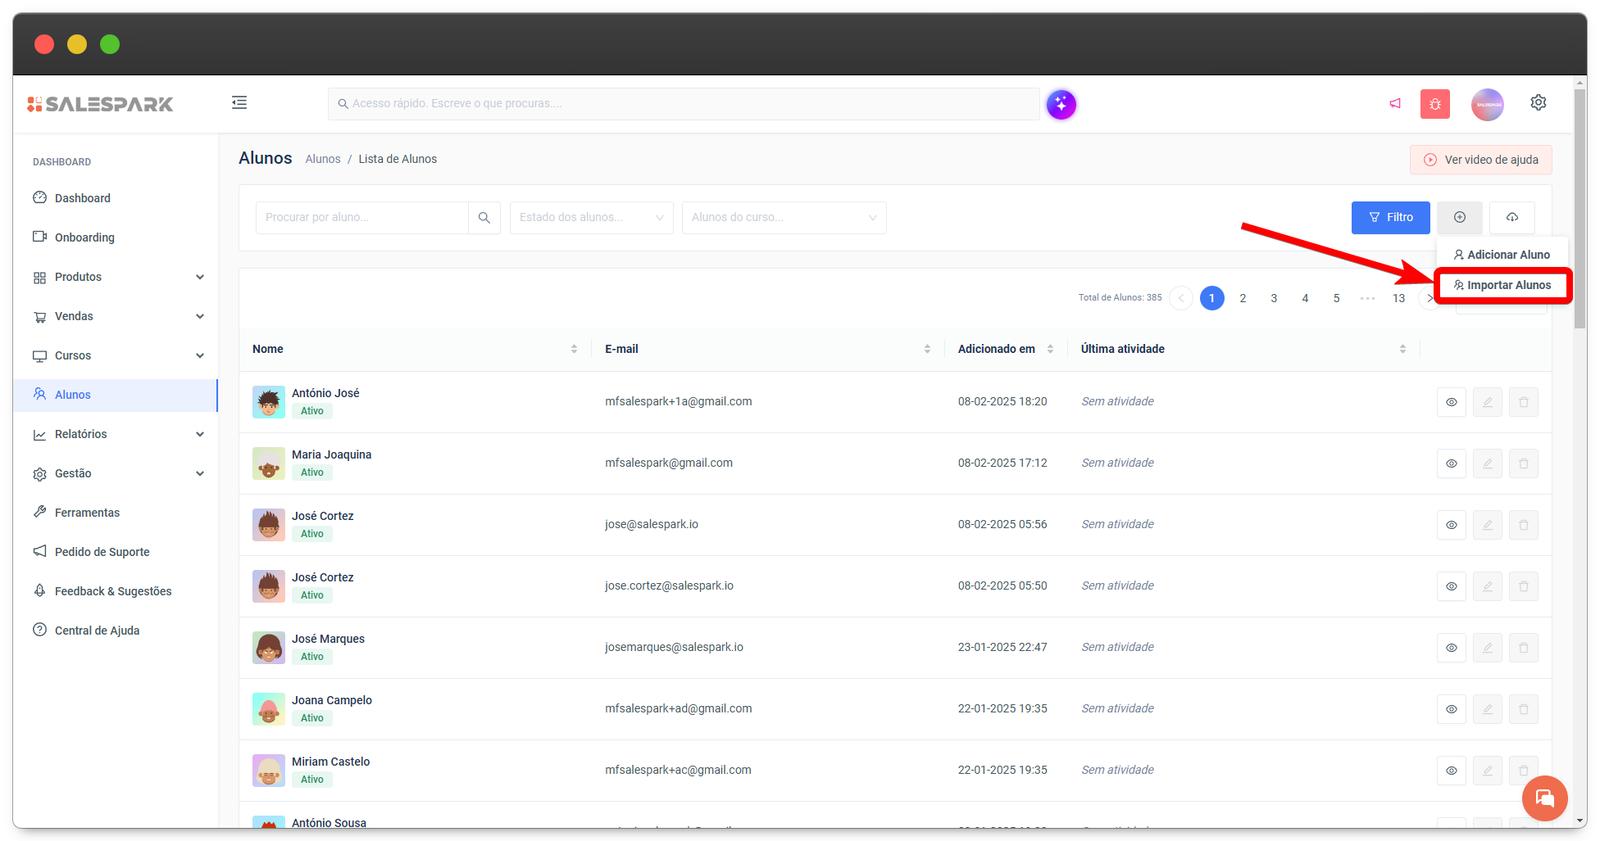Open the Alunos do curso dropdown
This screenshot has width=1600, height=841.
click(x=783, y=217)
